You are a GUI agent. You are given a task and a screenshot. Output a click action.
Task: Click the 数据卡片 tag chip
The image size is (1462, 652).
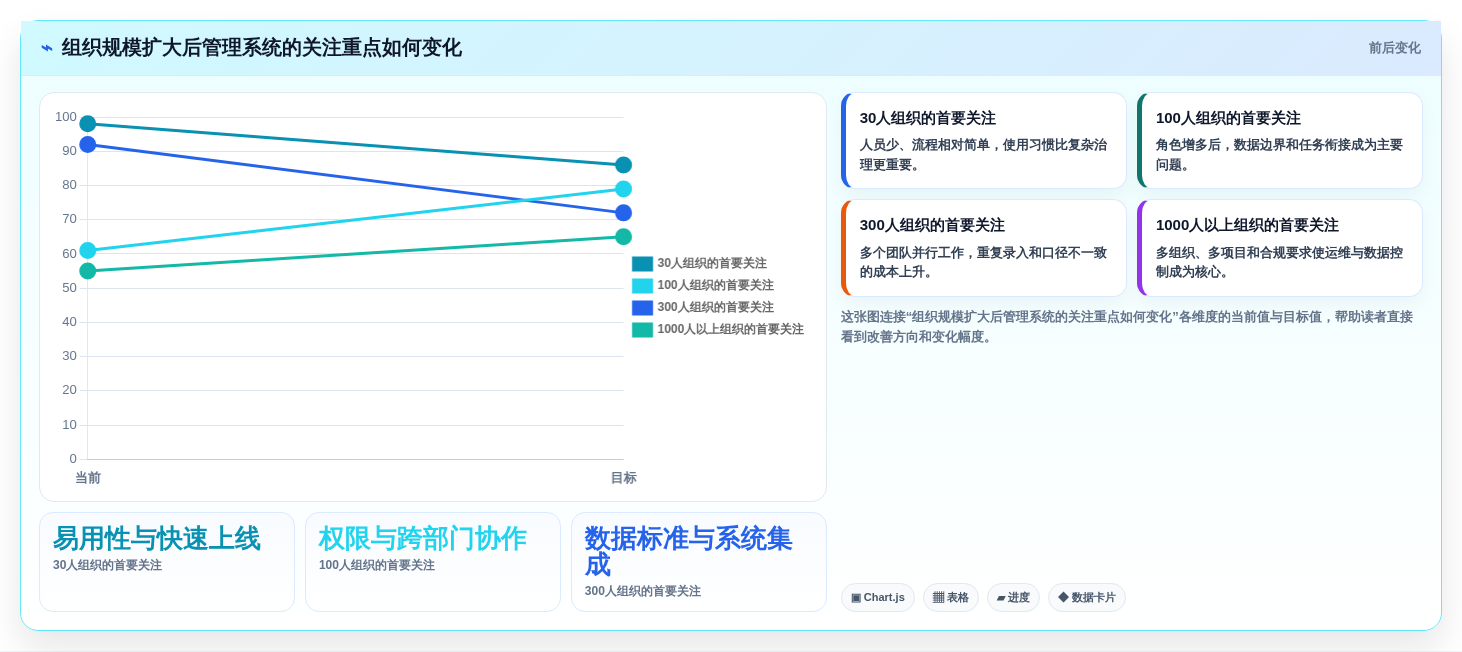coord(1087,598)
